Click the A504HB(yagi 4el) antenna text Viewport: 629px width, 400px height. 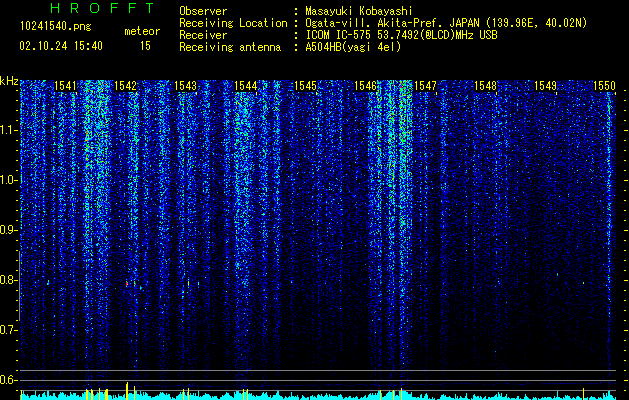pyautogui.click(x=353, y=47)
